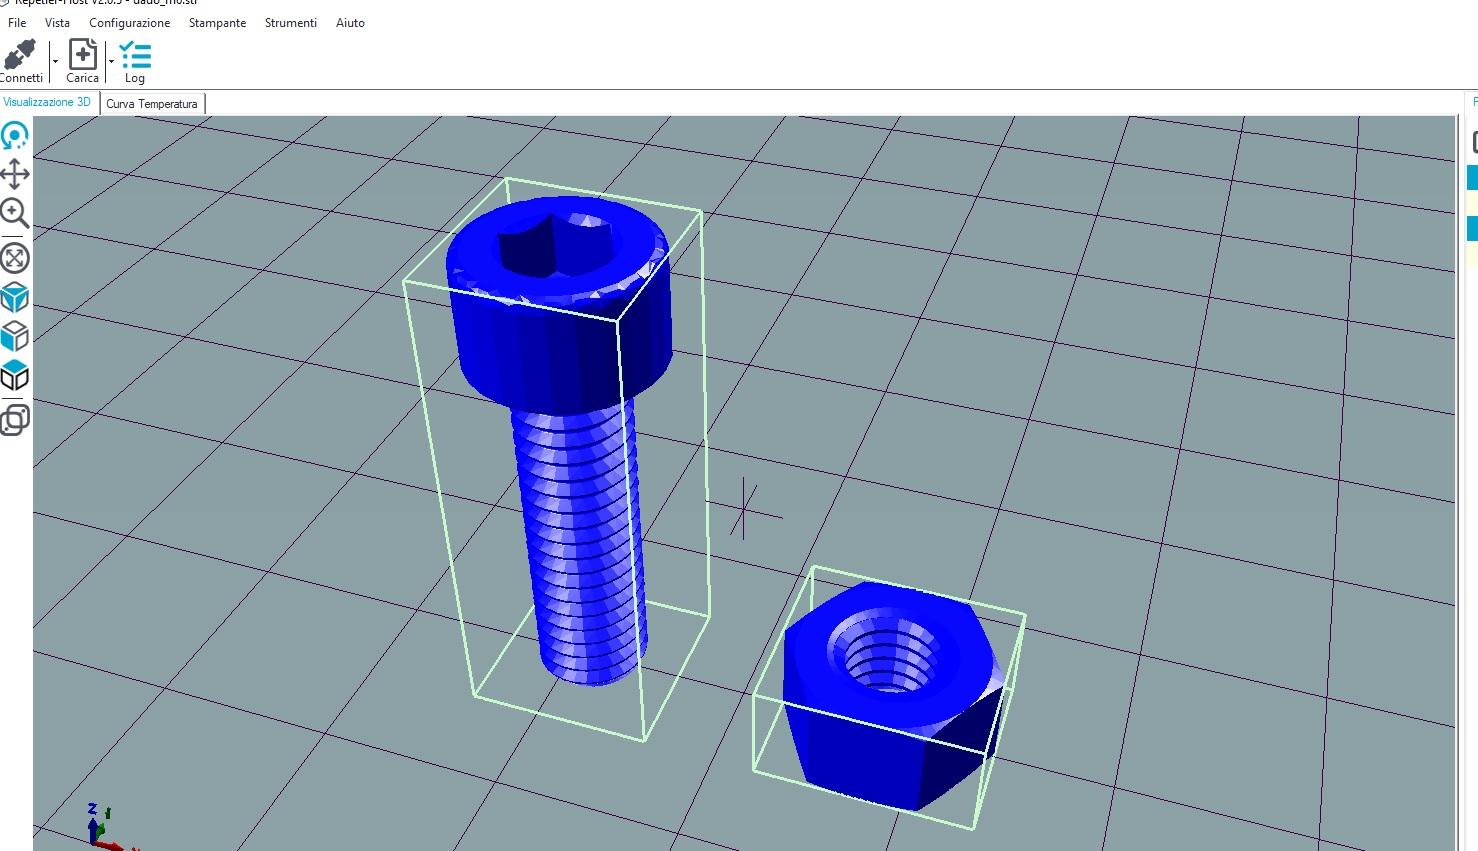Open the Strumenti menu
The height and width of the screenshot is (851, 1478).
(x=290, y=22)
